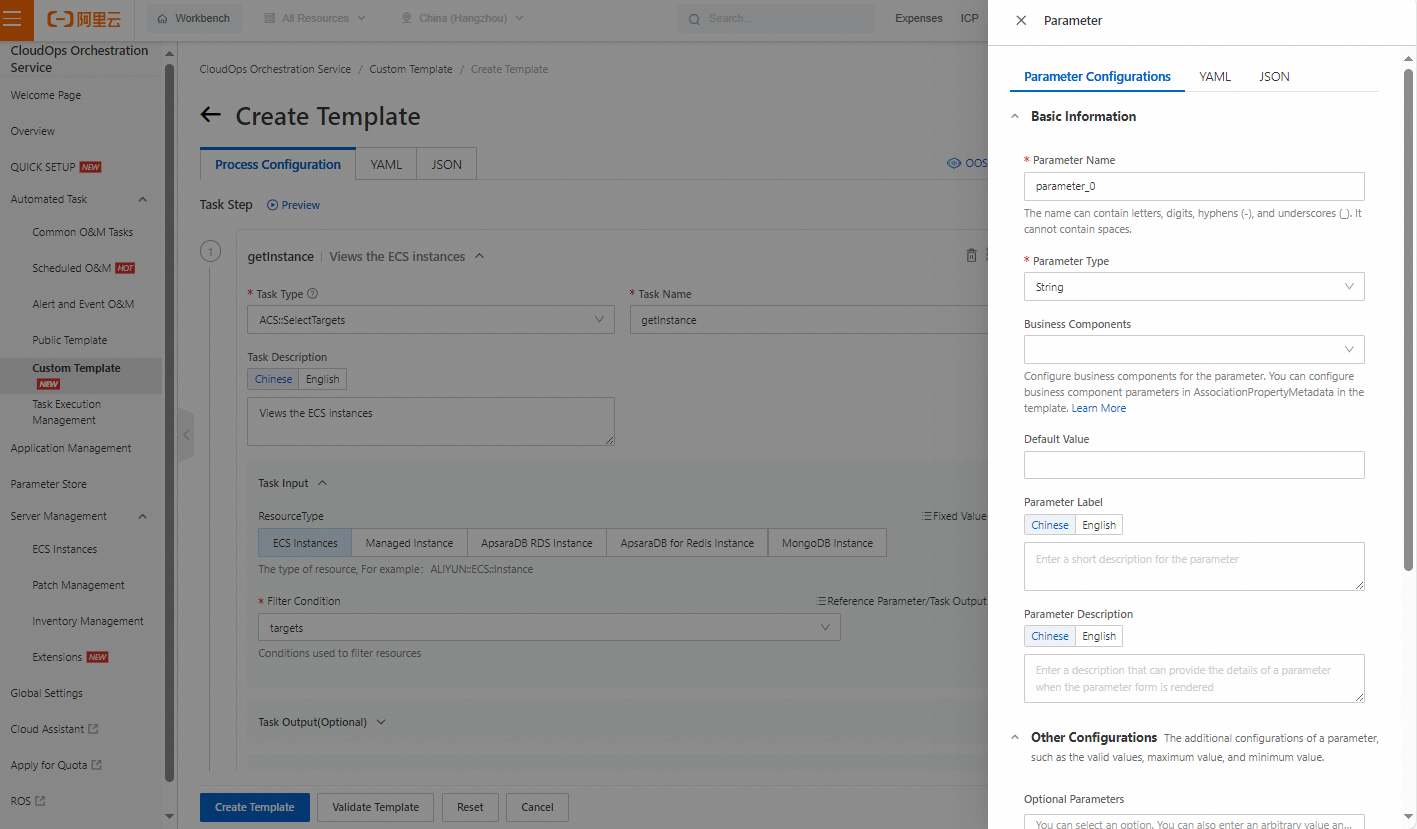Click the Workbench button
Image resolution: width=1417 pixels, height=829 pixels.
coord(193,19)
